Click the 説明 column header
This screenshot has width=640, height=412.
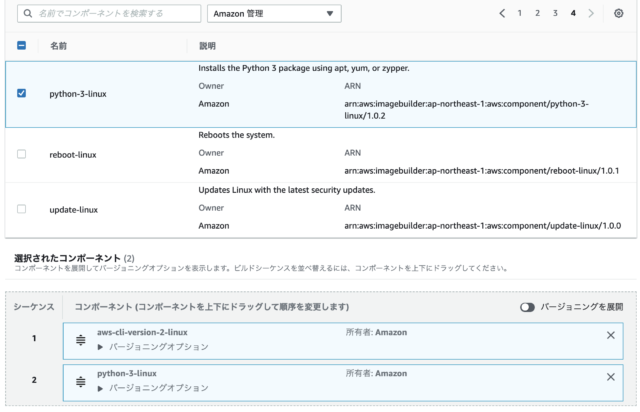click(207, 46)
